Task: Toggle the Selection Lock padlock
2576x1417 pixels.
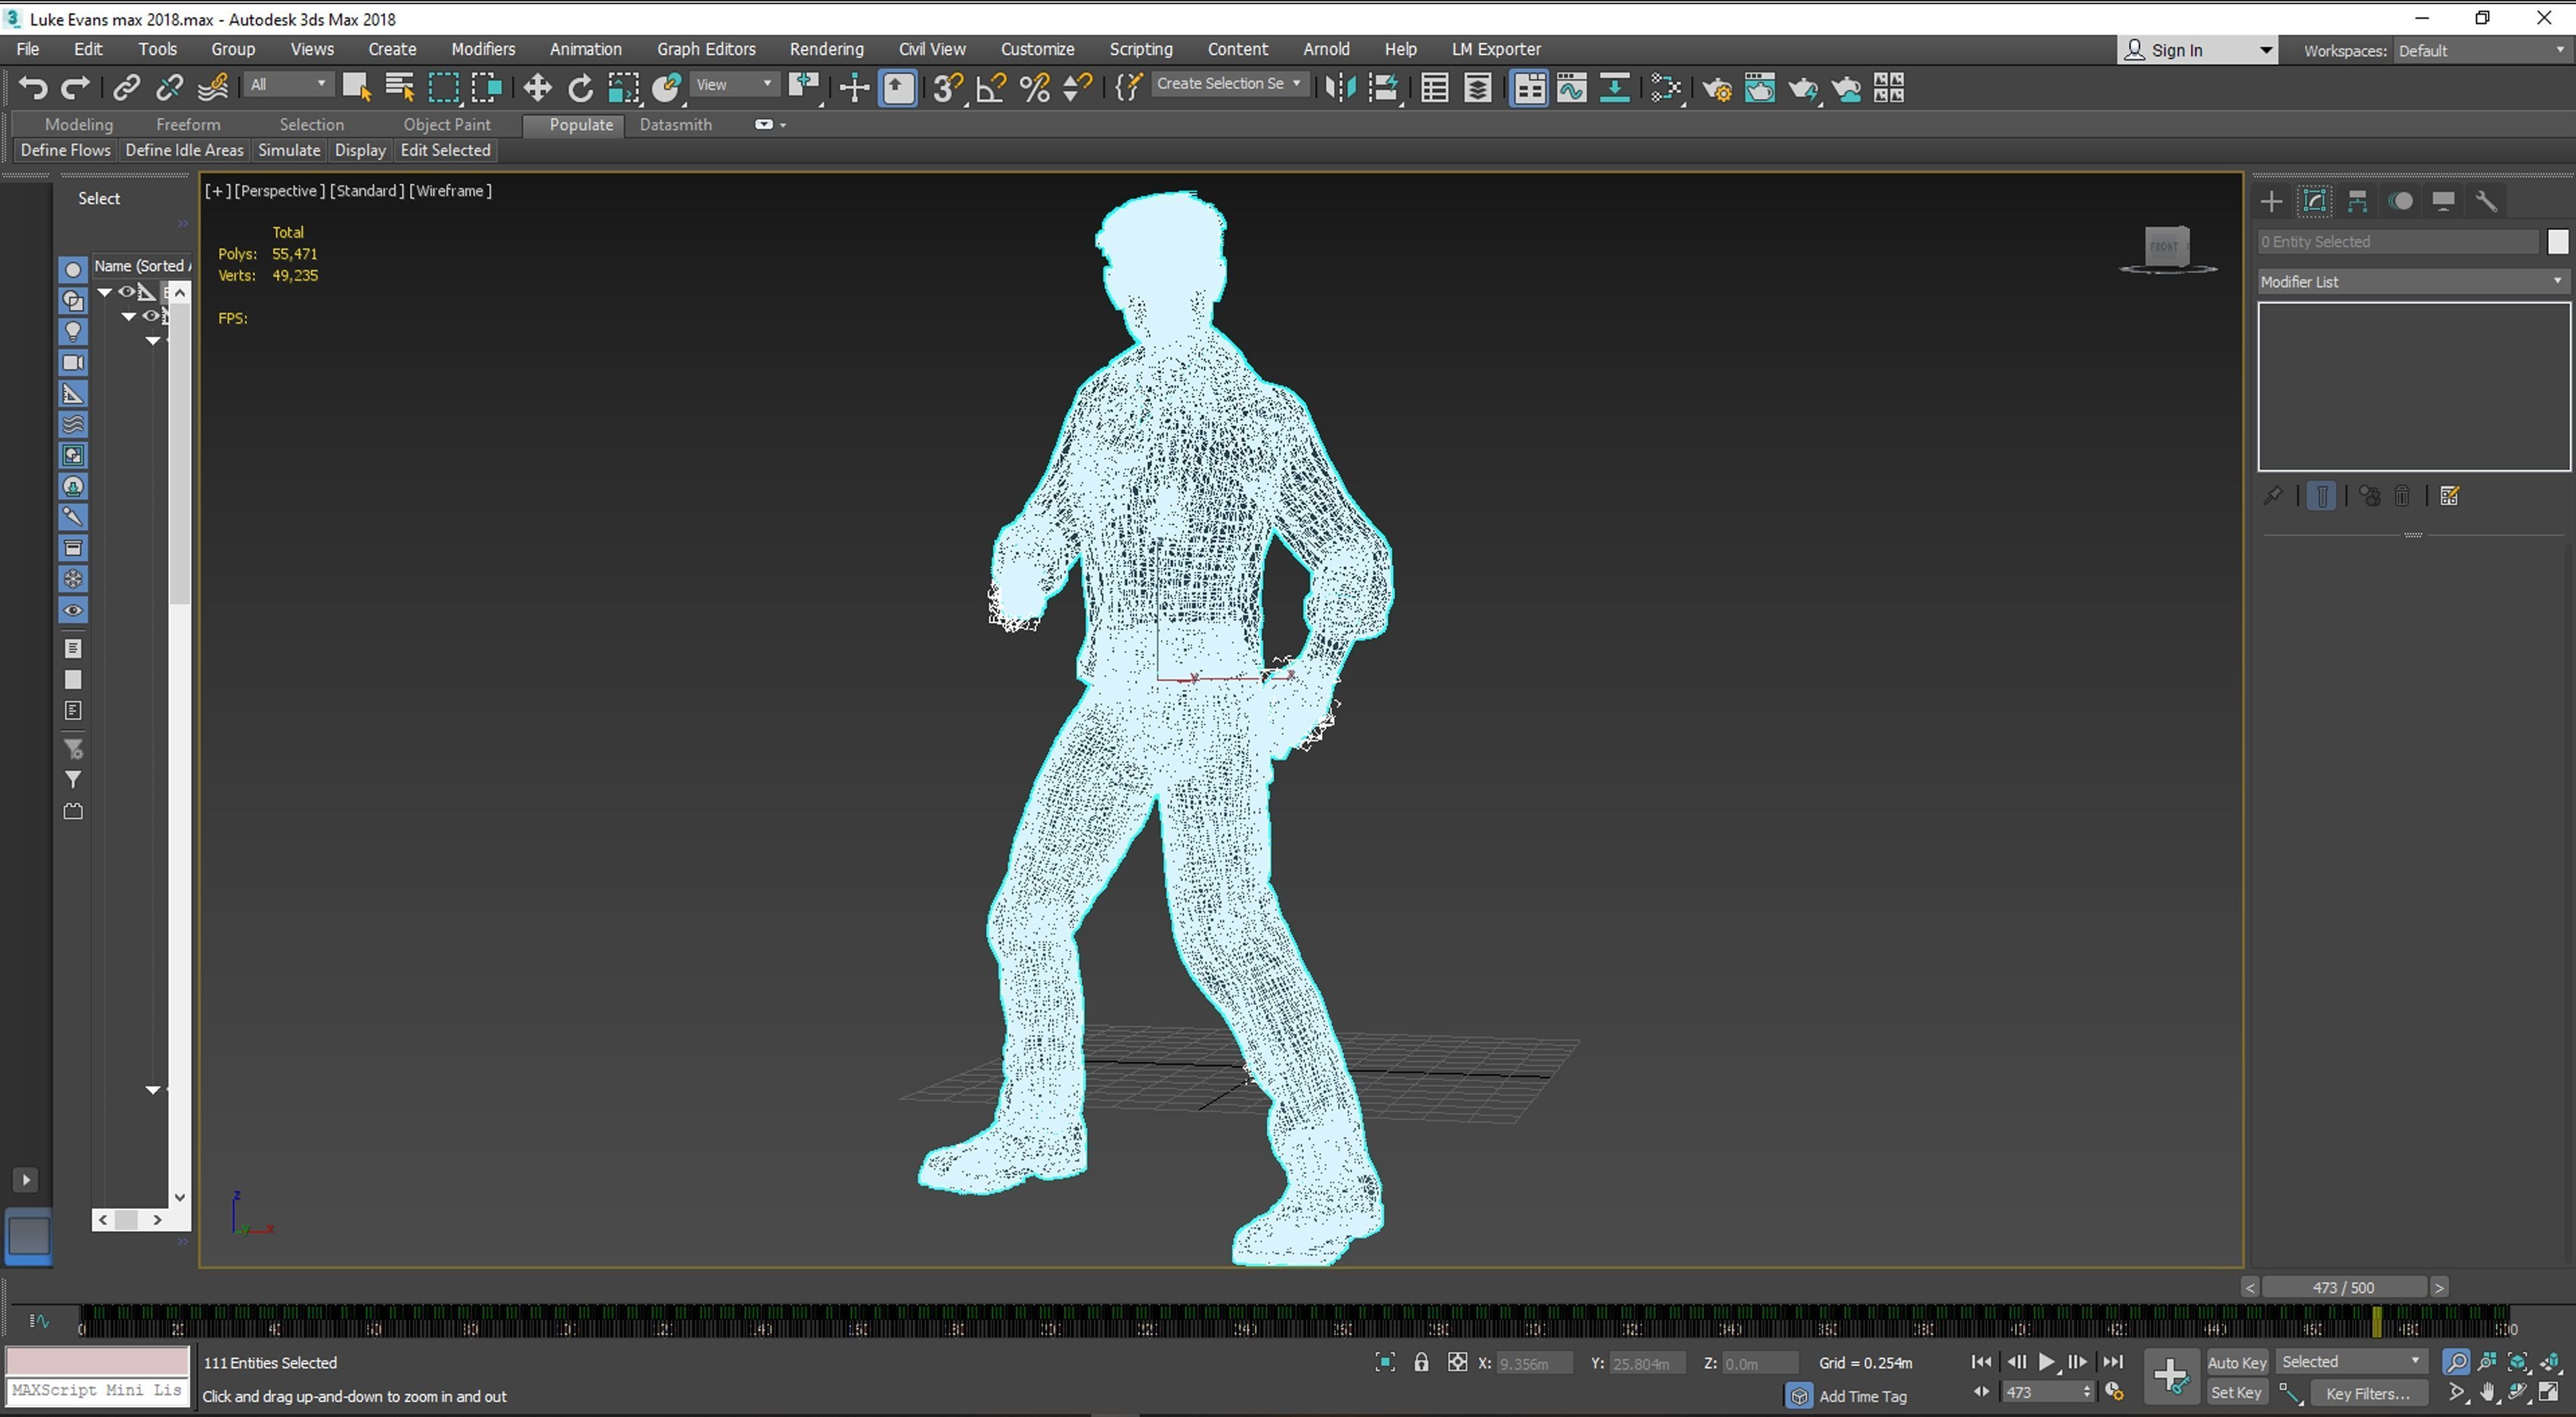Action: pos(1421,1362)
